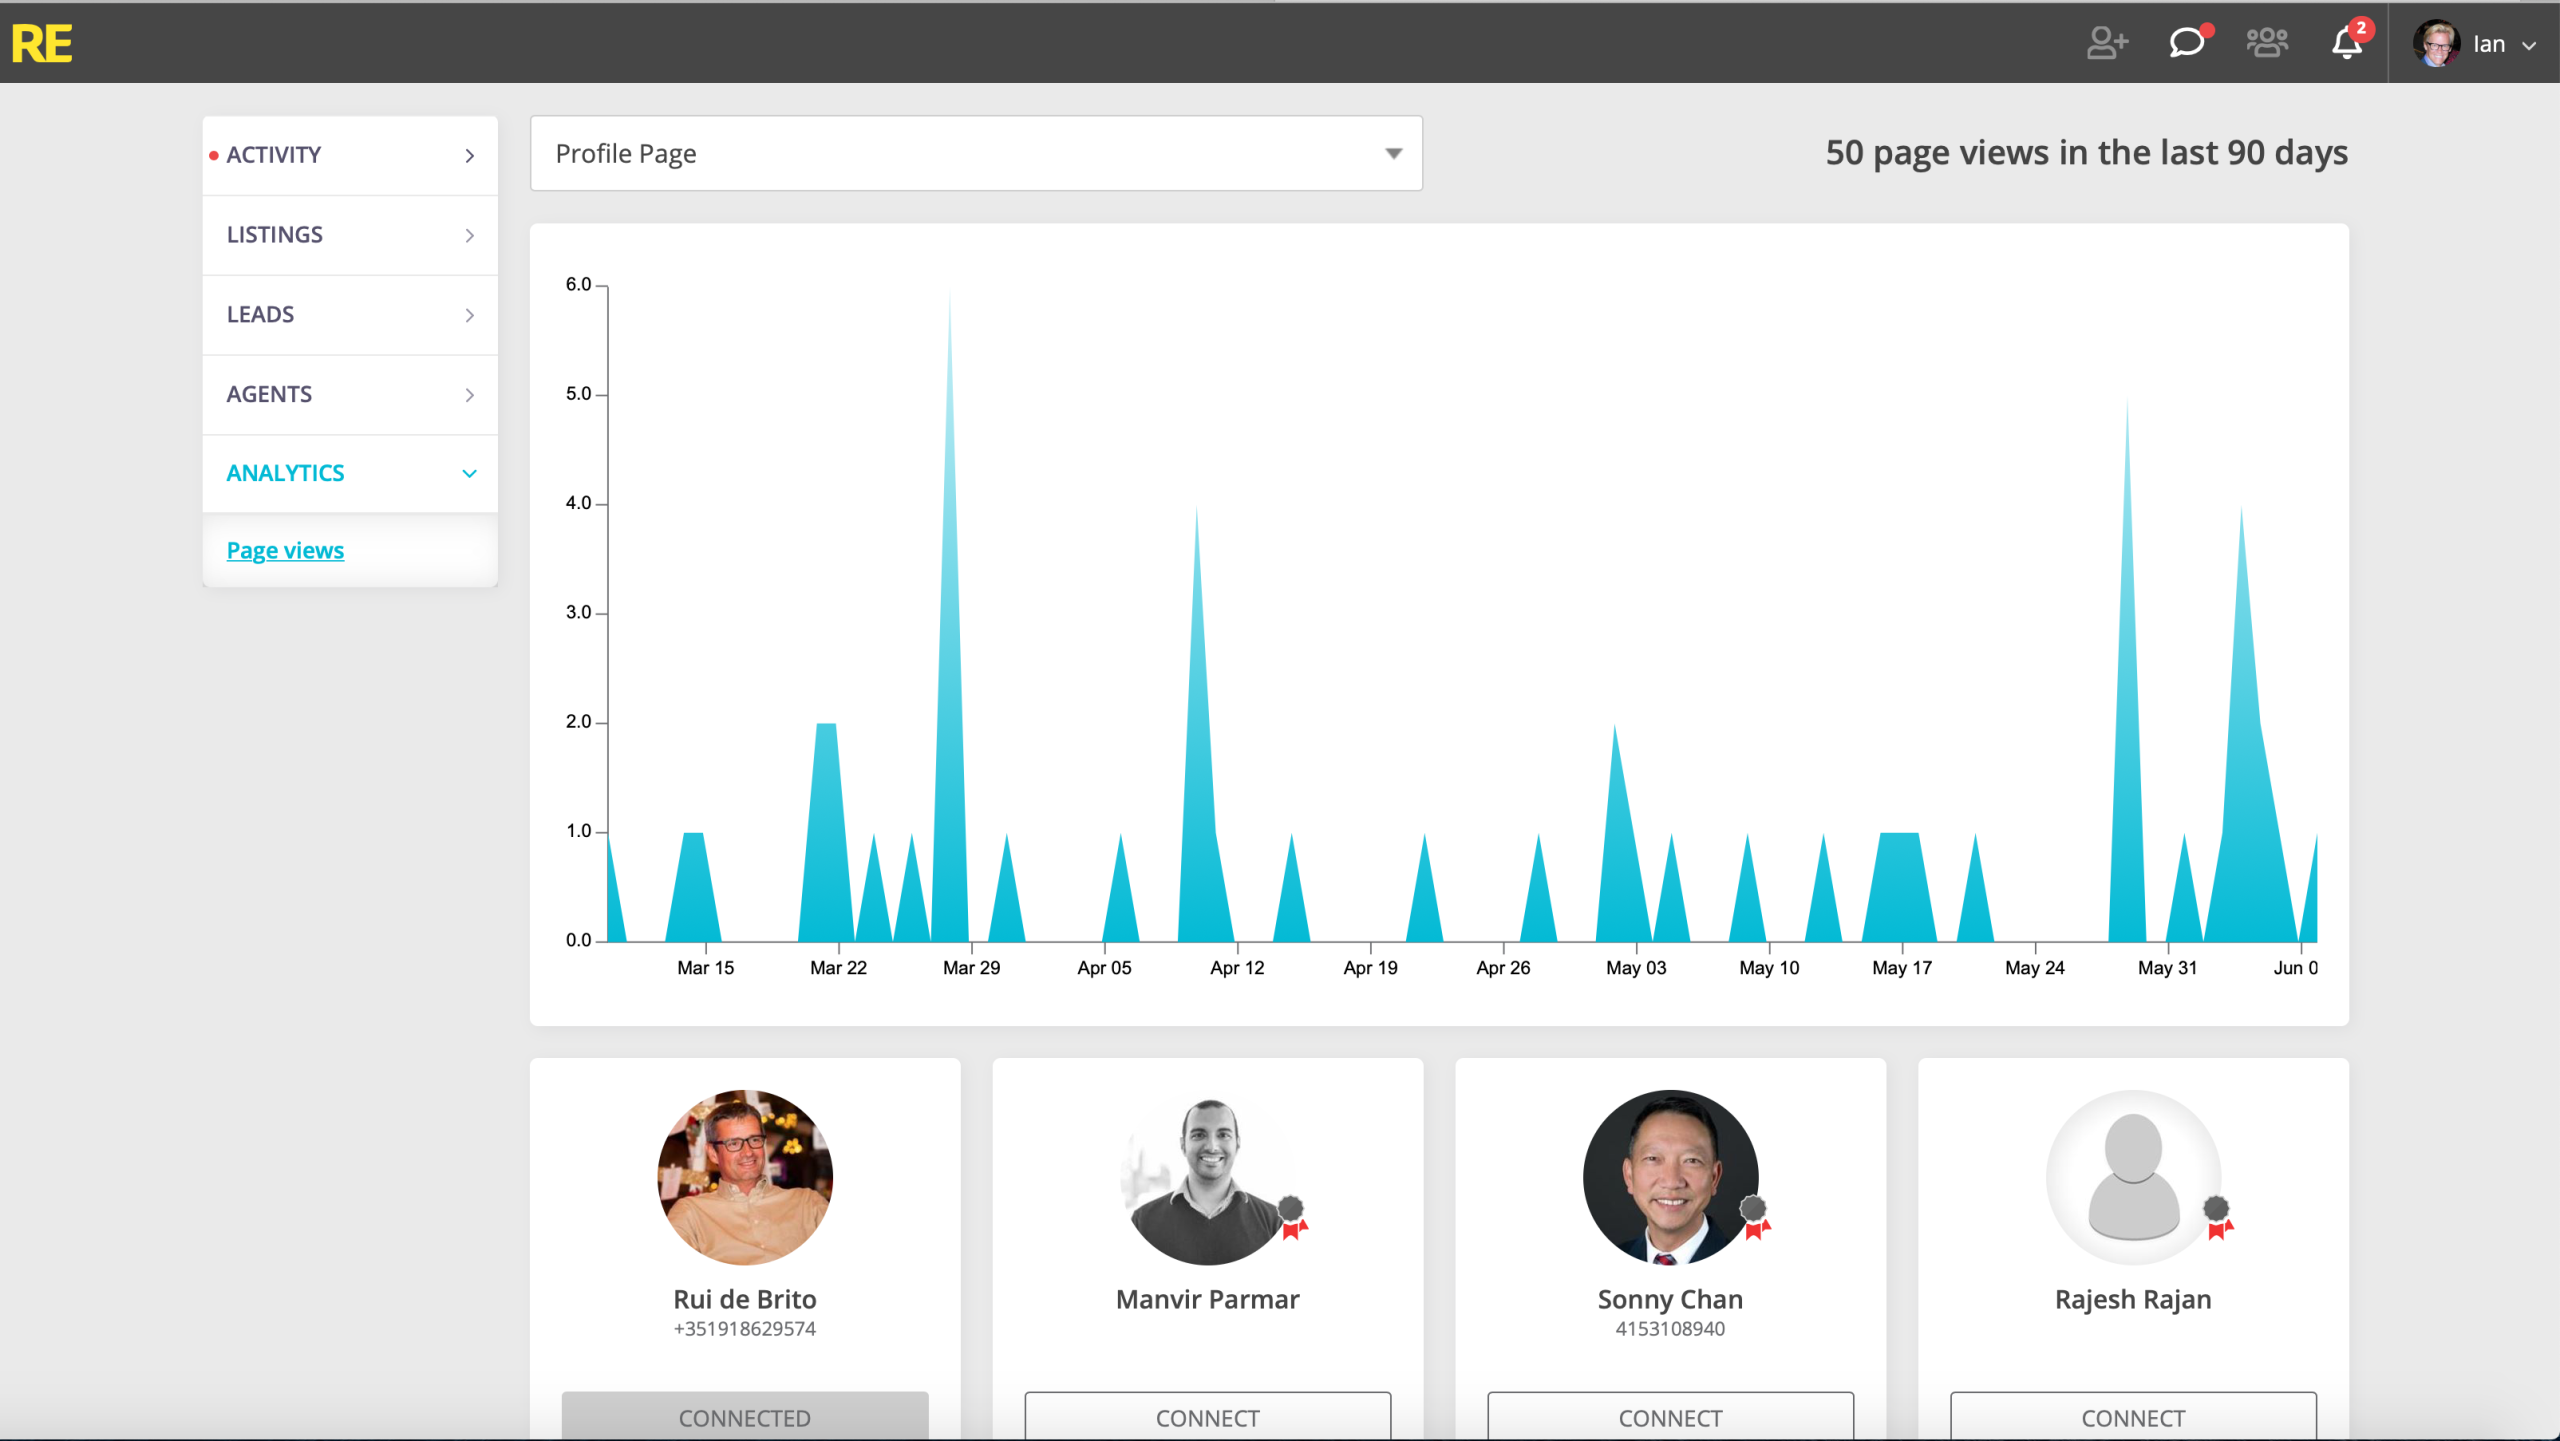Click Rui de Brito's profile photo
The height and width of the screenshot is (1441, 2560).
745,1178
